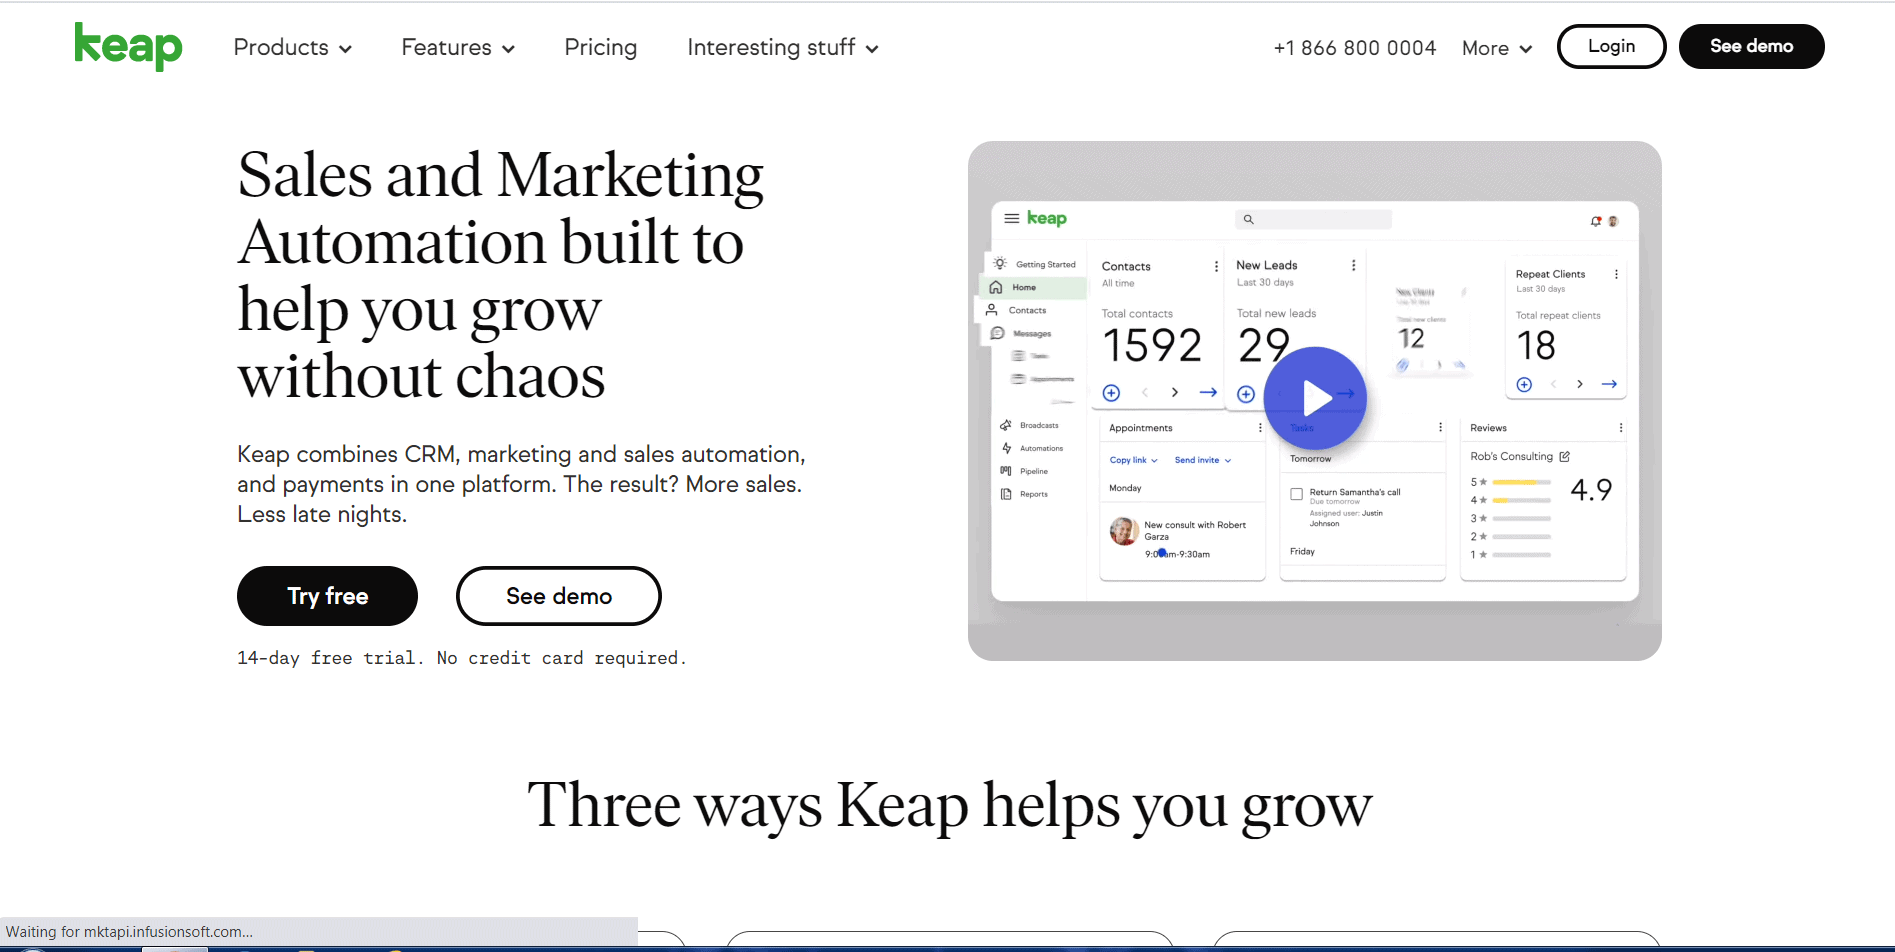Click the small Keap logo inside dashboard preview
The height and width of the screenshot is (952, 1895).
[x=1047, y=218]
